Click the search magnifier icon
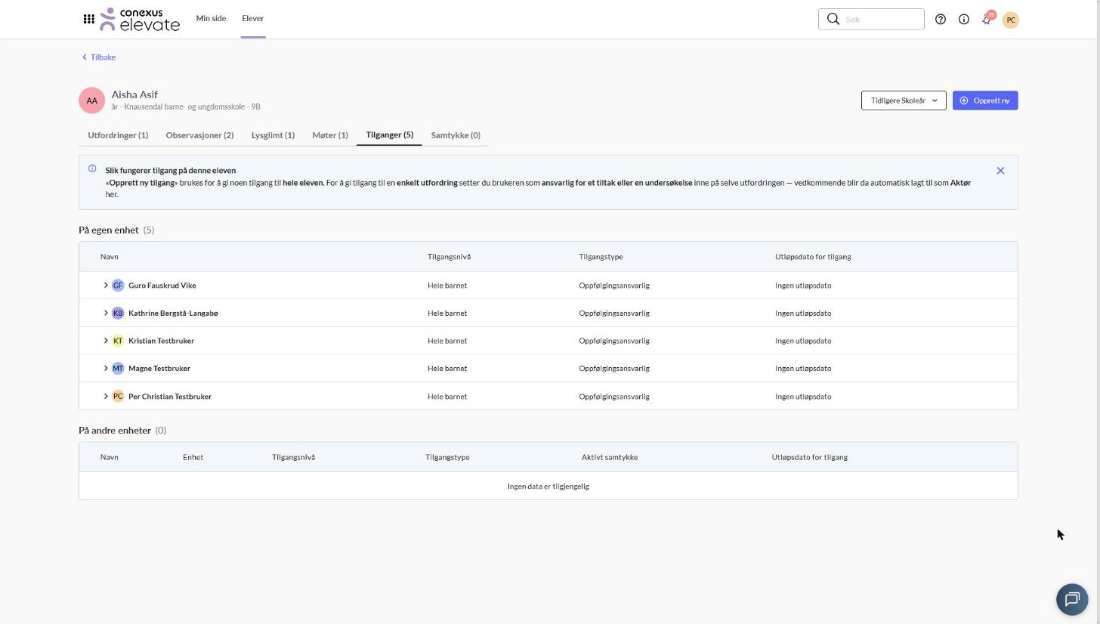The width and height of the screenshot is (1100, 624). pyautogui.click(x=833, y=19)
